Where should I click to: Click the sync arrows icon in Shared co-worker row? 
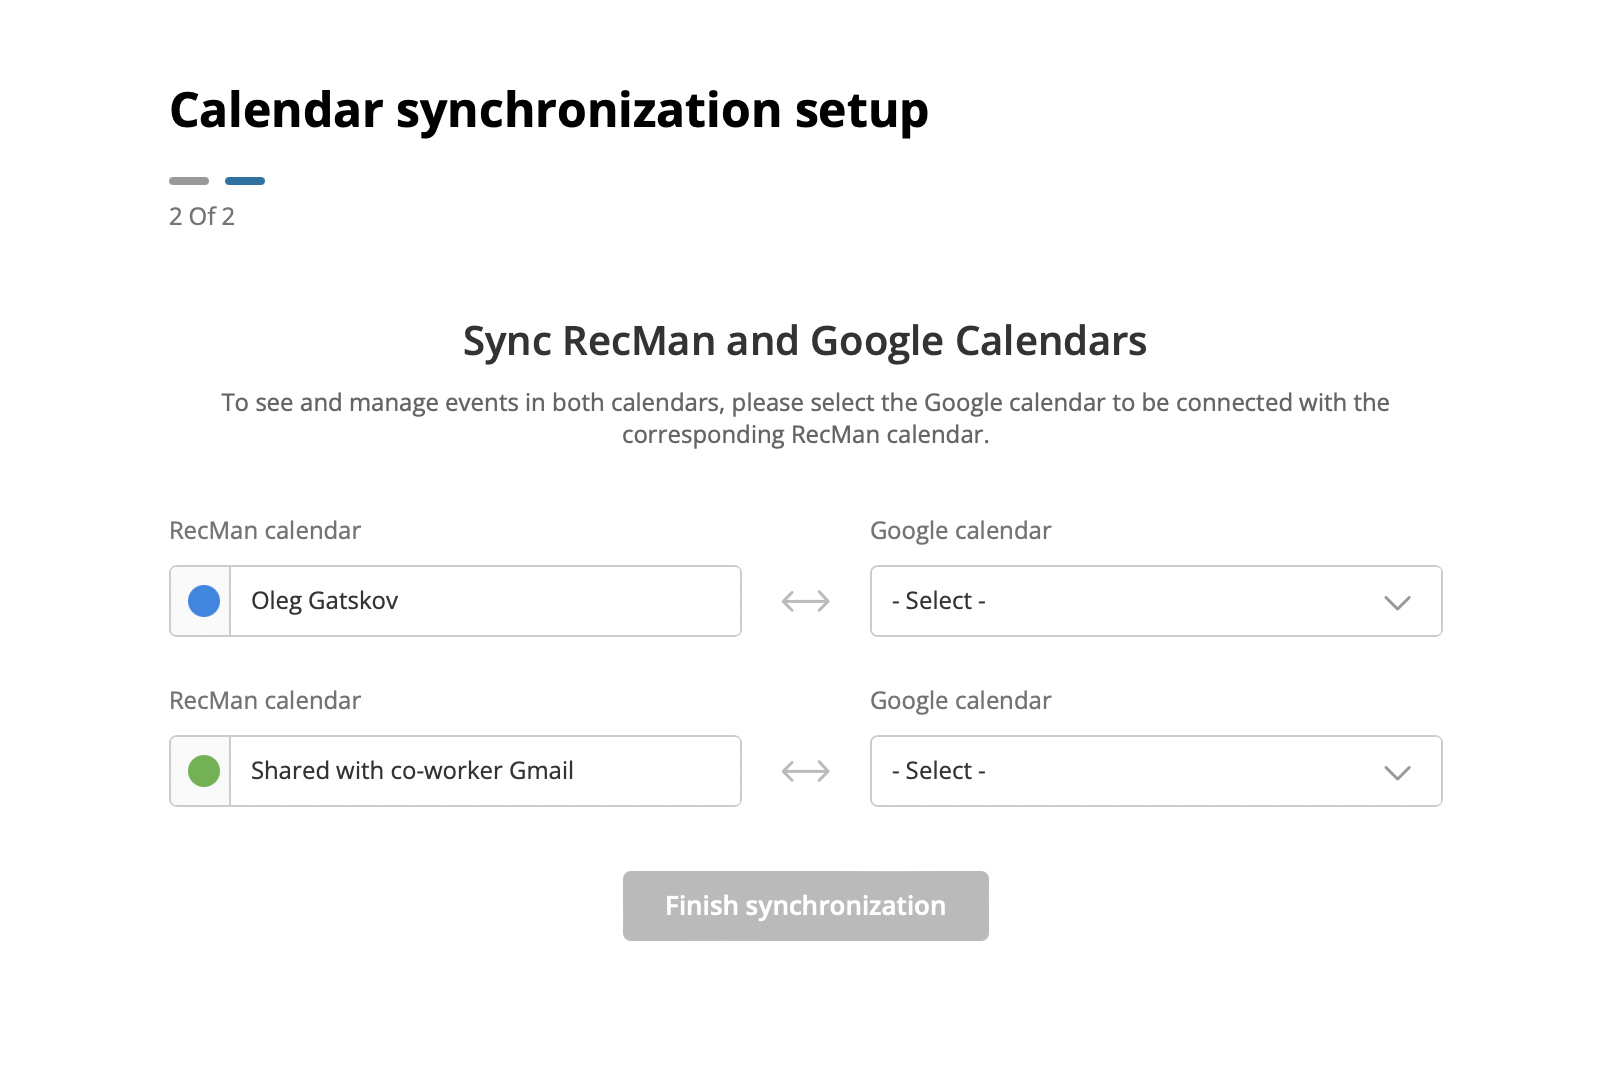pos(806,771)
